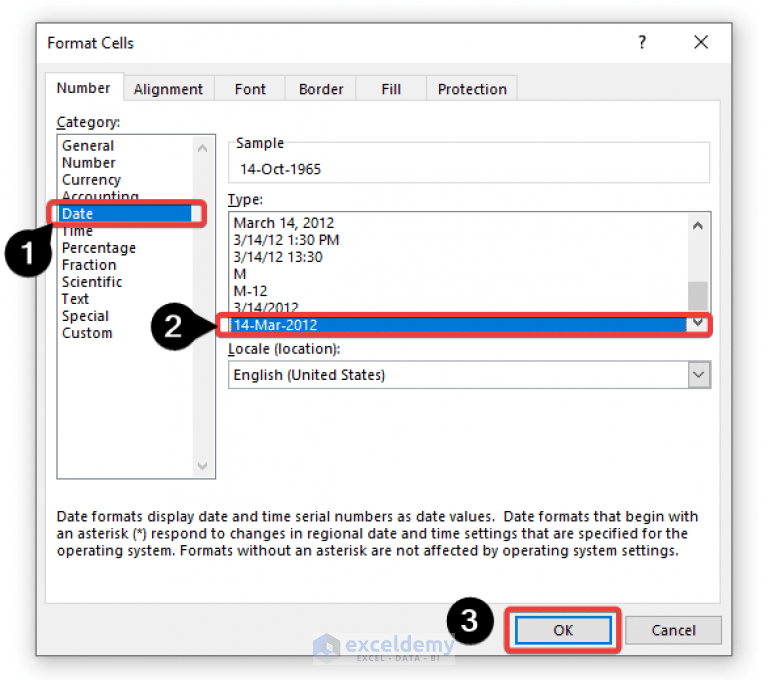This screenshot has height=680, width=768.
Task: Close the Format Cells dialog
Action: click(x=701, y=43)
